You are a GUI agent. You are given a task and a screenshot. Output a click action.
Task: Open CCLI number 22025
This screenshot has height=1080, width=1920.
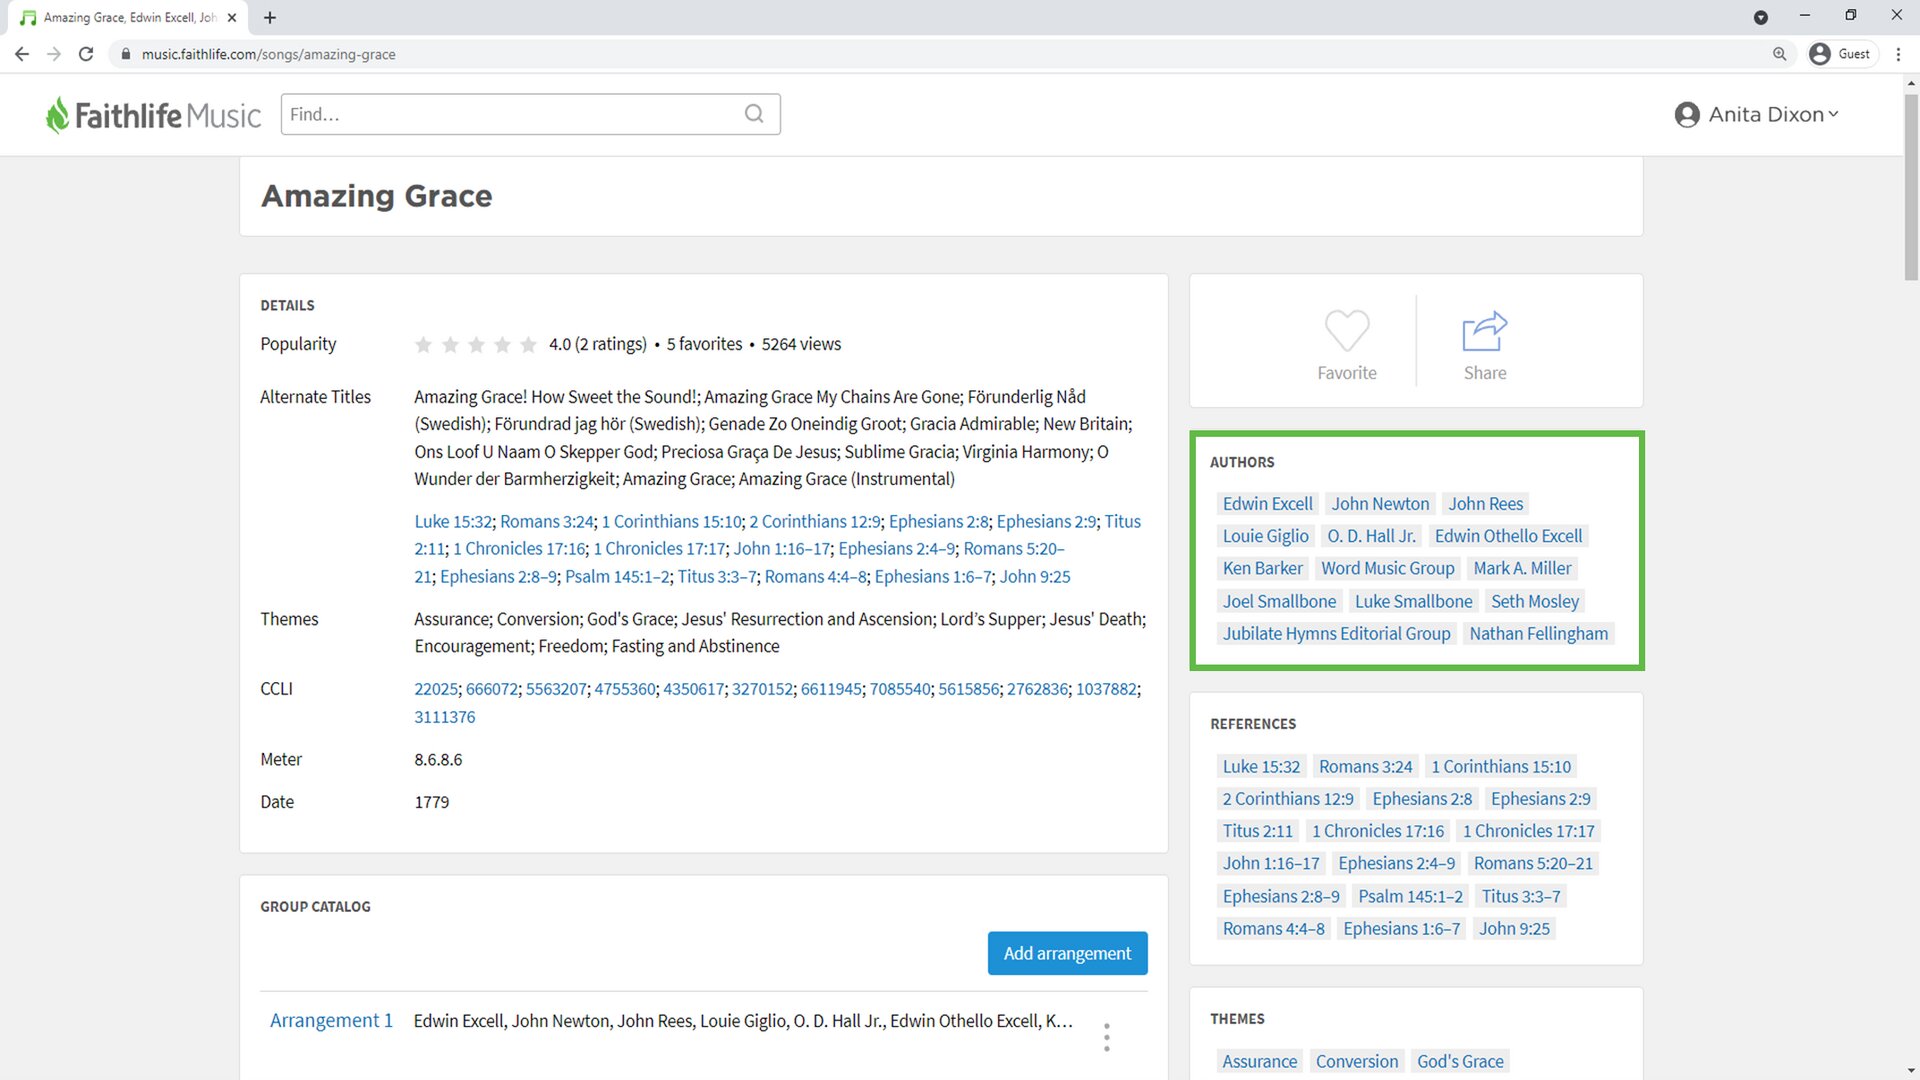(x=436, y=689)
